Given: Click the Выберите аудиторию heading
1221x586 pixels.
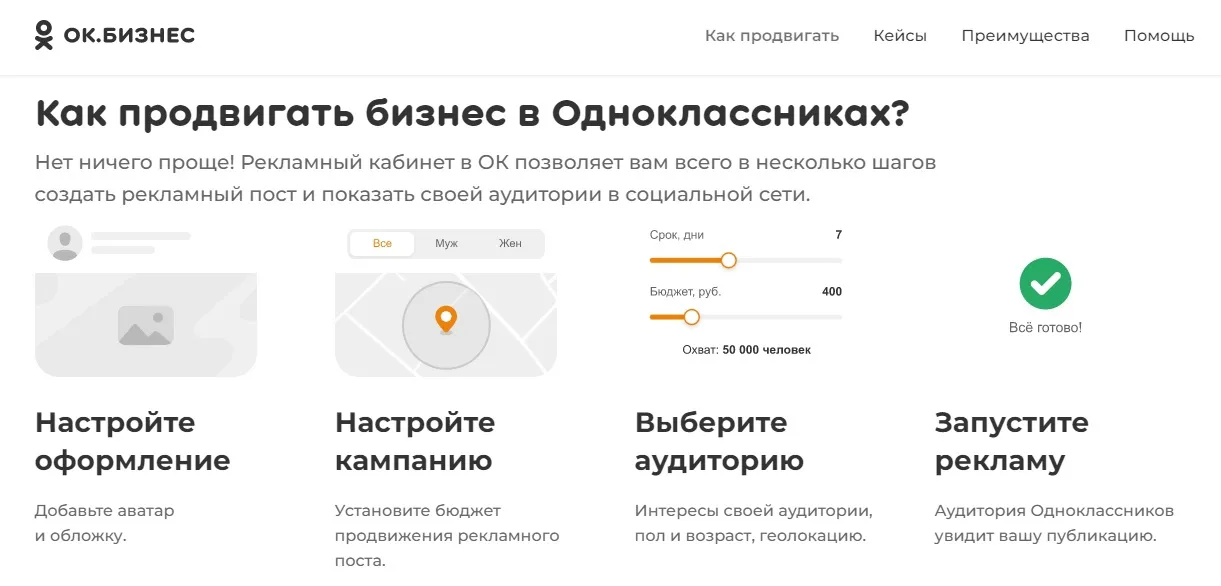Looking at the screenshot, I should 720,441.
